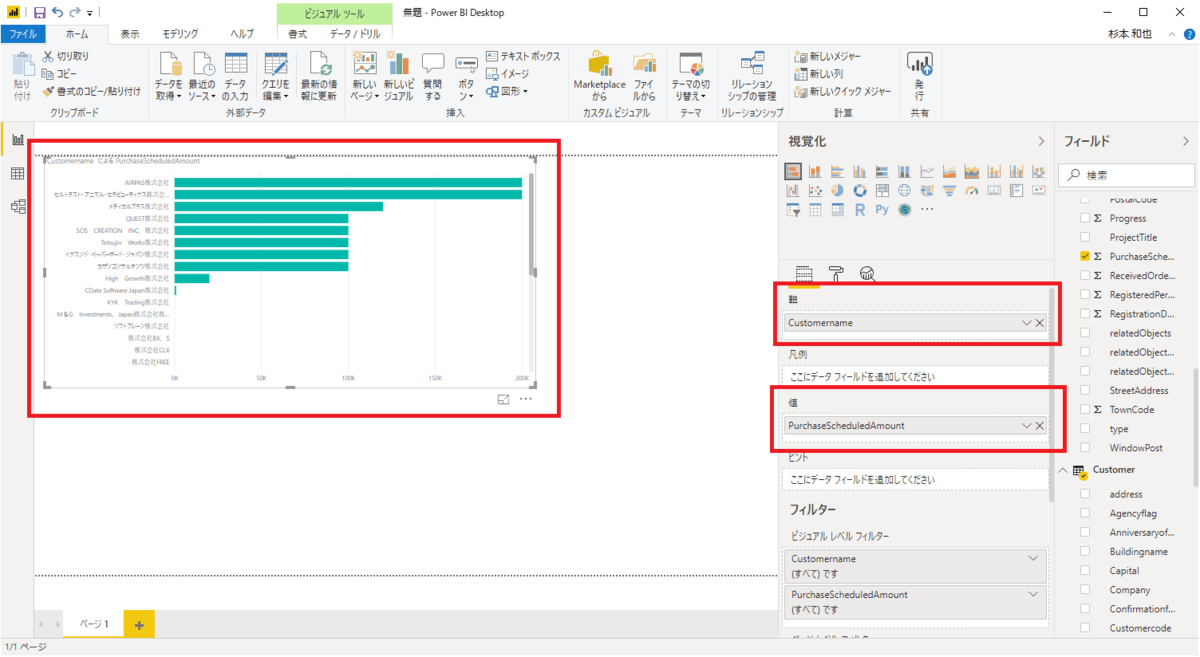Viewport: 1200px width, 657px height.
Task: Select the Python (Py) visual
Action: point(882,210)
